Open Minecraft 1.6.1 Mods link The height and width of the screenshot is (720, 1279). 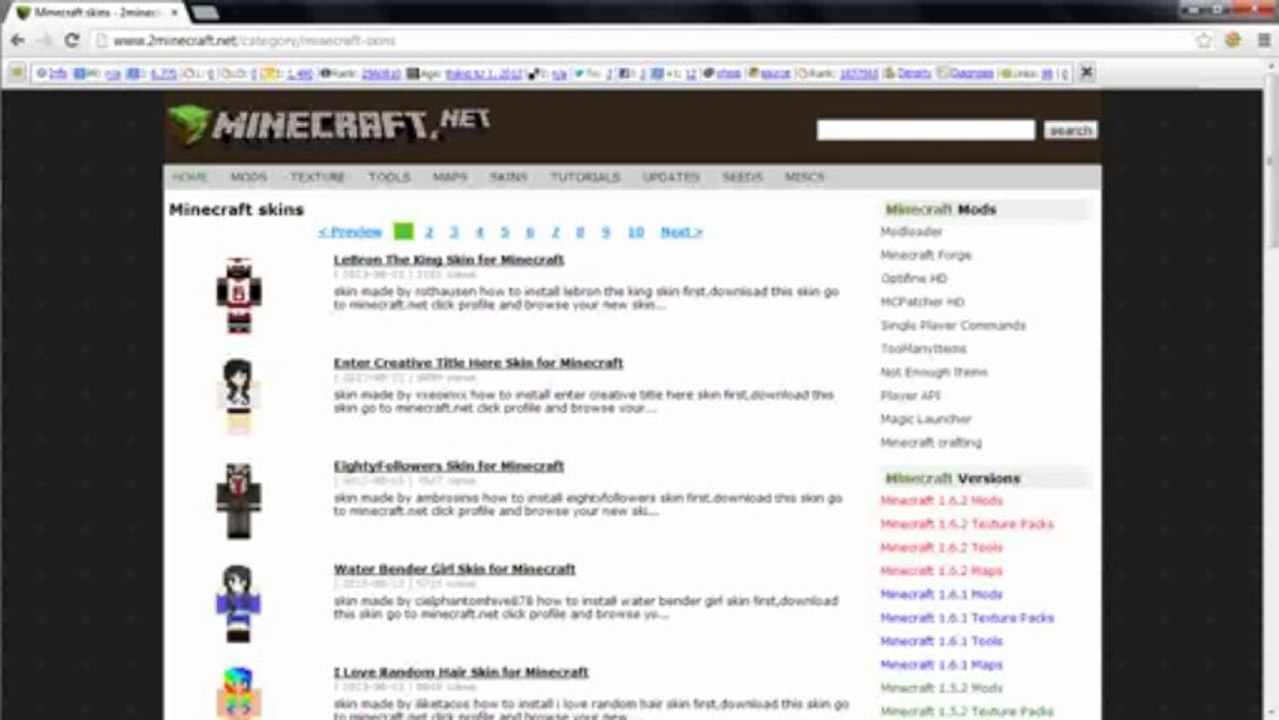pos(941,595)
